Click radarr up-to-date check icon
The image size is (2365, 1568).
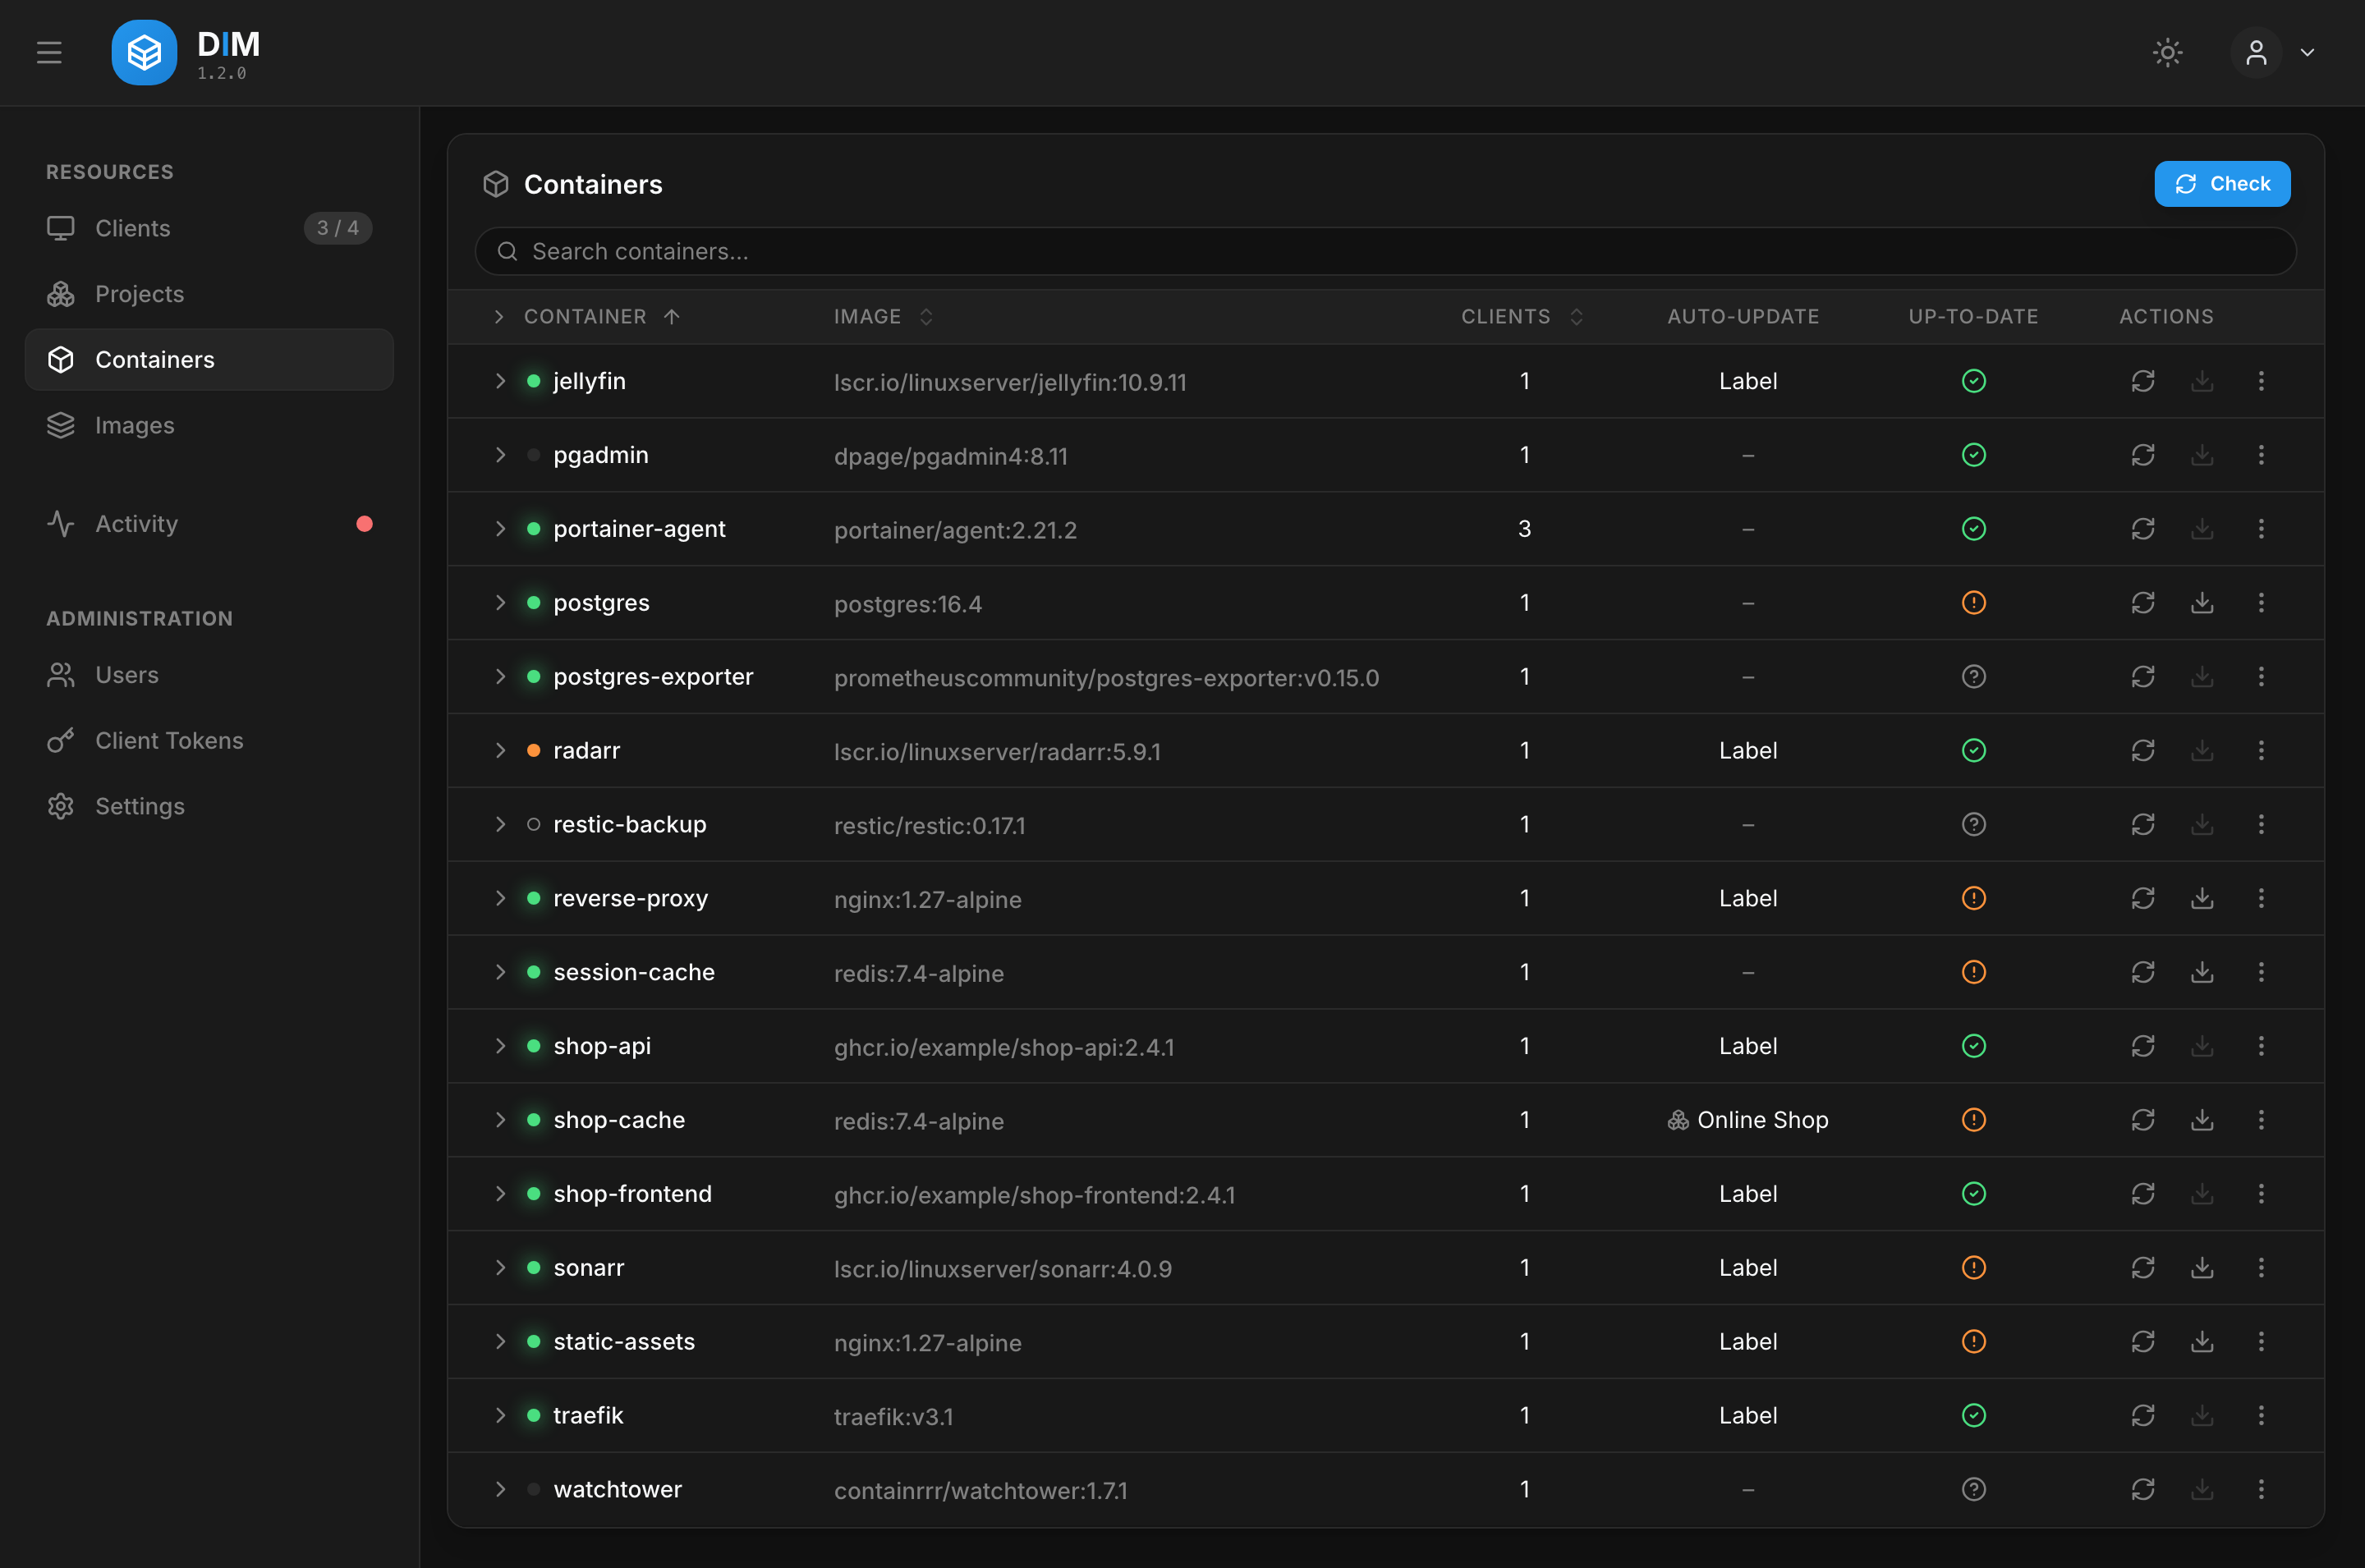coord(1973,751)
